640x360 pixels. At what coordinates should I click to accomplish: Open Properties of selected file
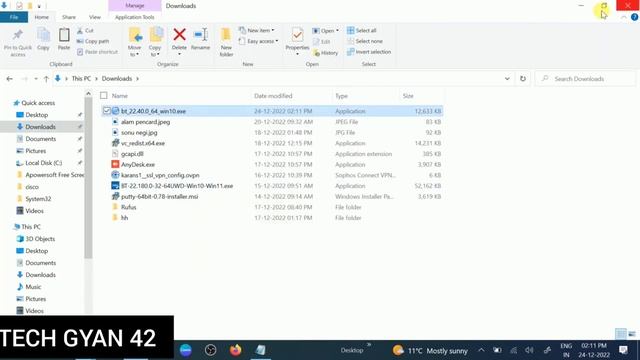[297, 42]
